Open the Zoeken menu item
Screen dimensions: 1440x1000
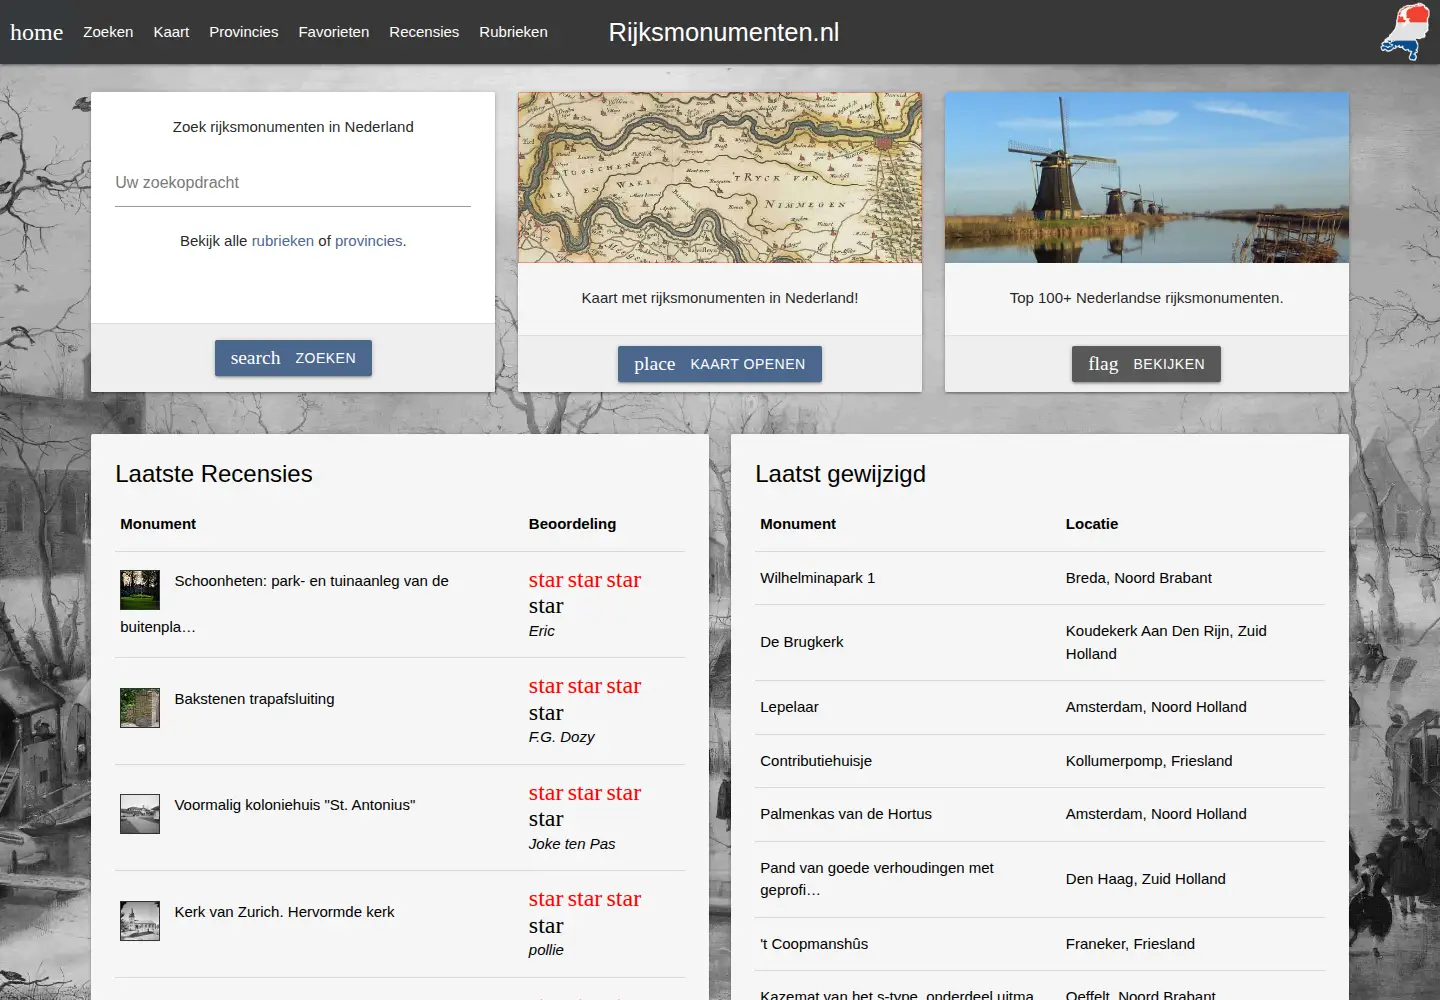coord(108,32)
